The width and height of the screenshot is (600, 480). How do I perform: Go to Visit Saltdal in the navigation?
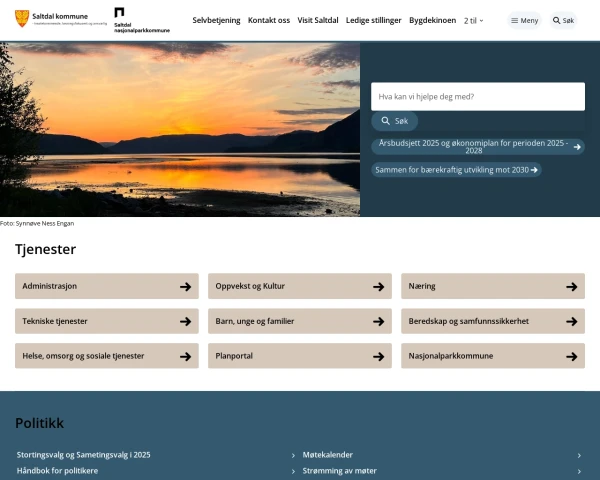pyautogui.click(x=318, y=20)
